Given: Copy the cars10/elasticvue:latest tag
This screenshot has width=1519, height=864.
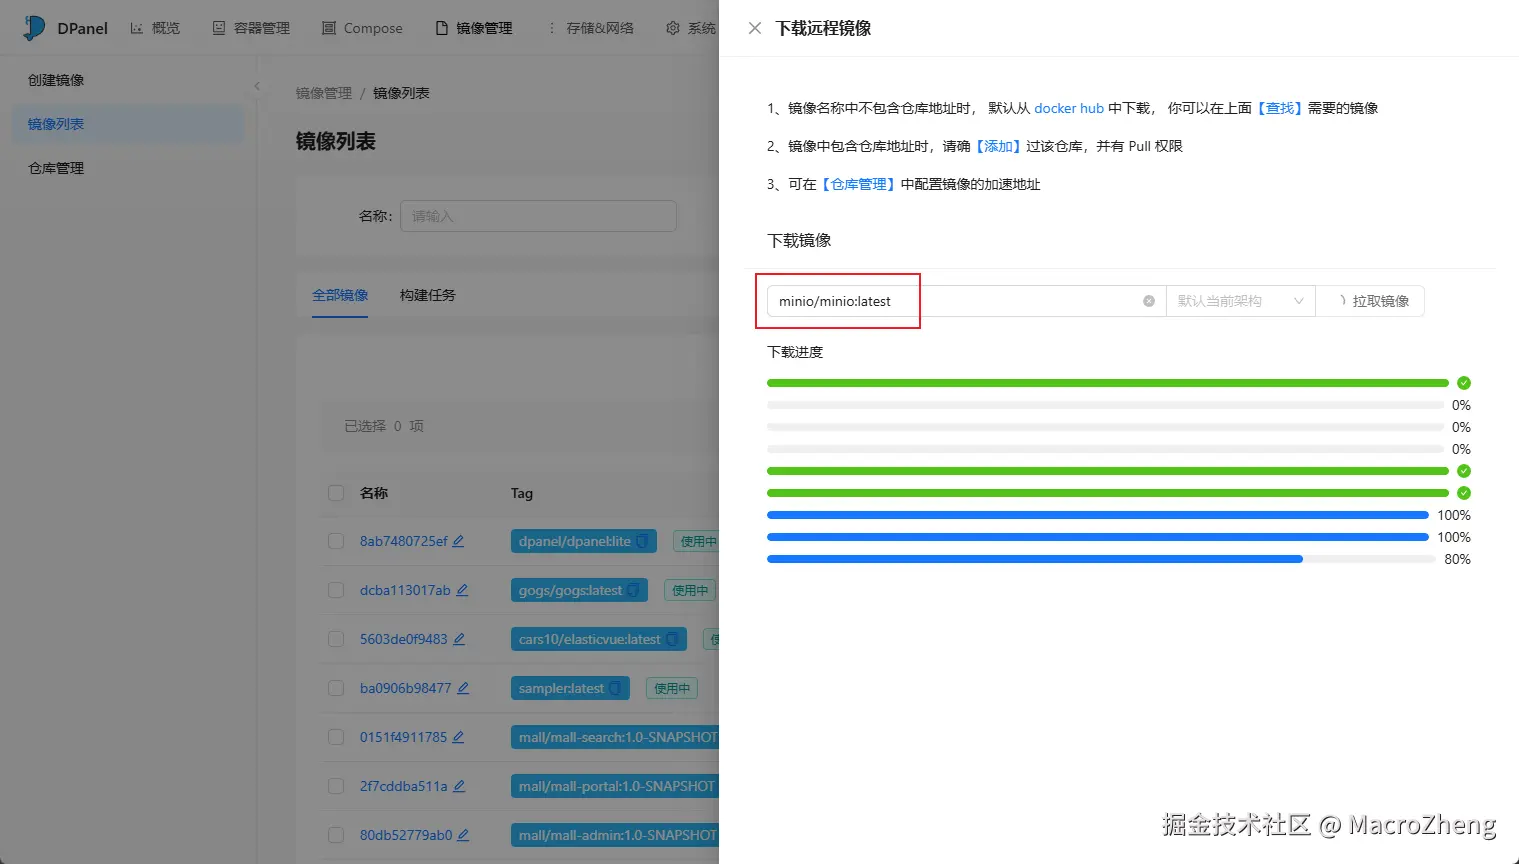Looking at the screenshot, I should tap(672, 639).
